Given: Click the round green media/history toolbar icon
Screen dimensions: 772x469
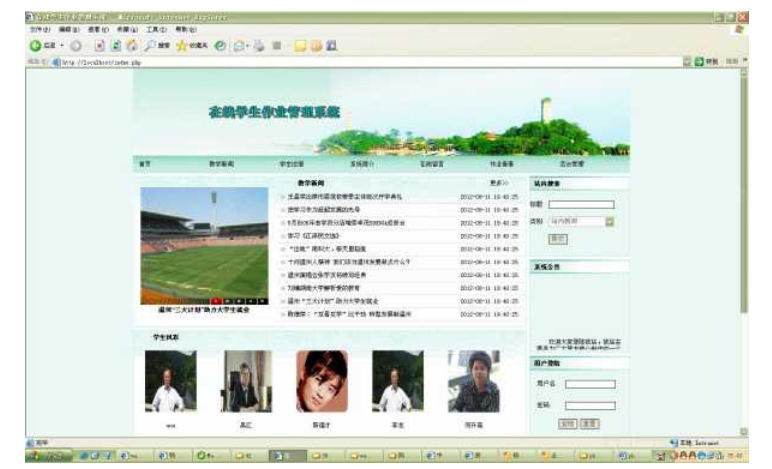Looking at the screenshot, I should (221, 46).
